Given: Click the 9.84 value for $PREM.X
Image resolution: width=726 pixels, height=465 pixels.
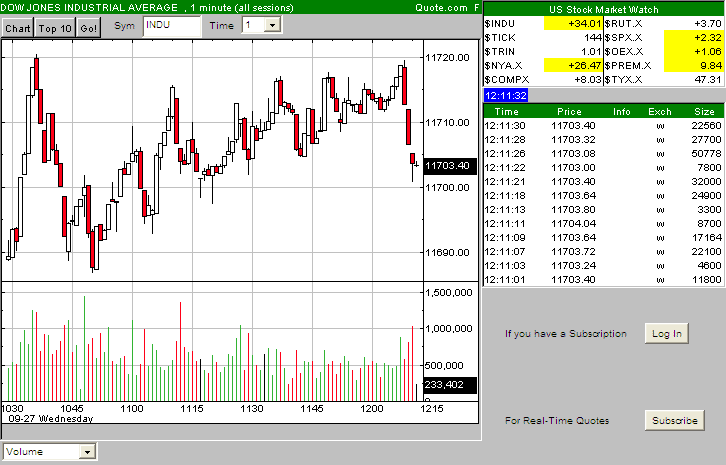Looking at the screenshot, I should click(694, 65).
